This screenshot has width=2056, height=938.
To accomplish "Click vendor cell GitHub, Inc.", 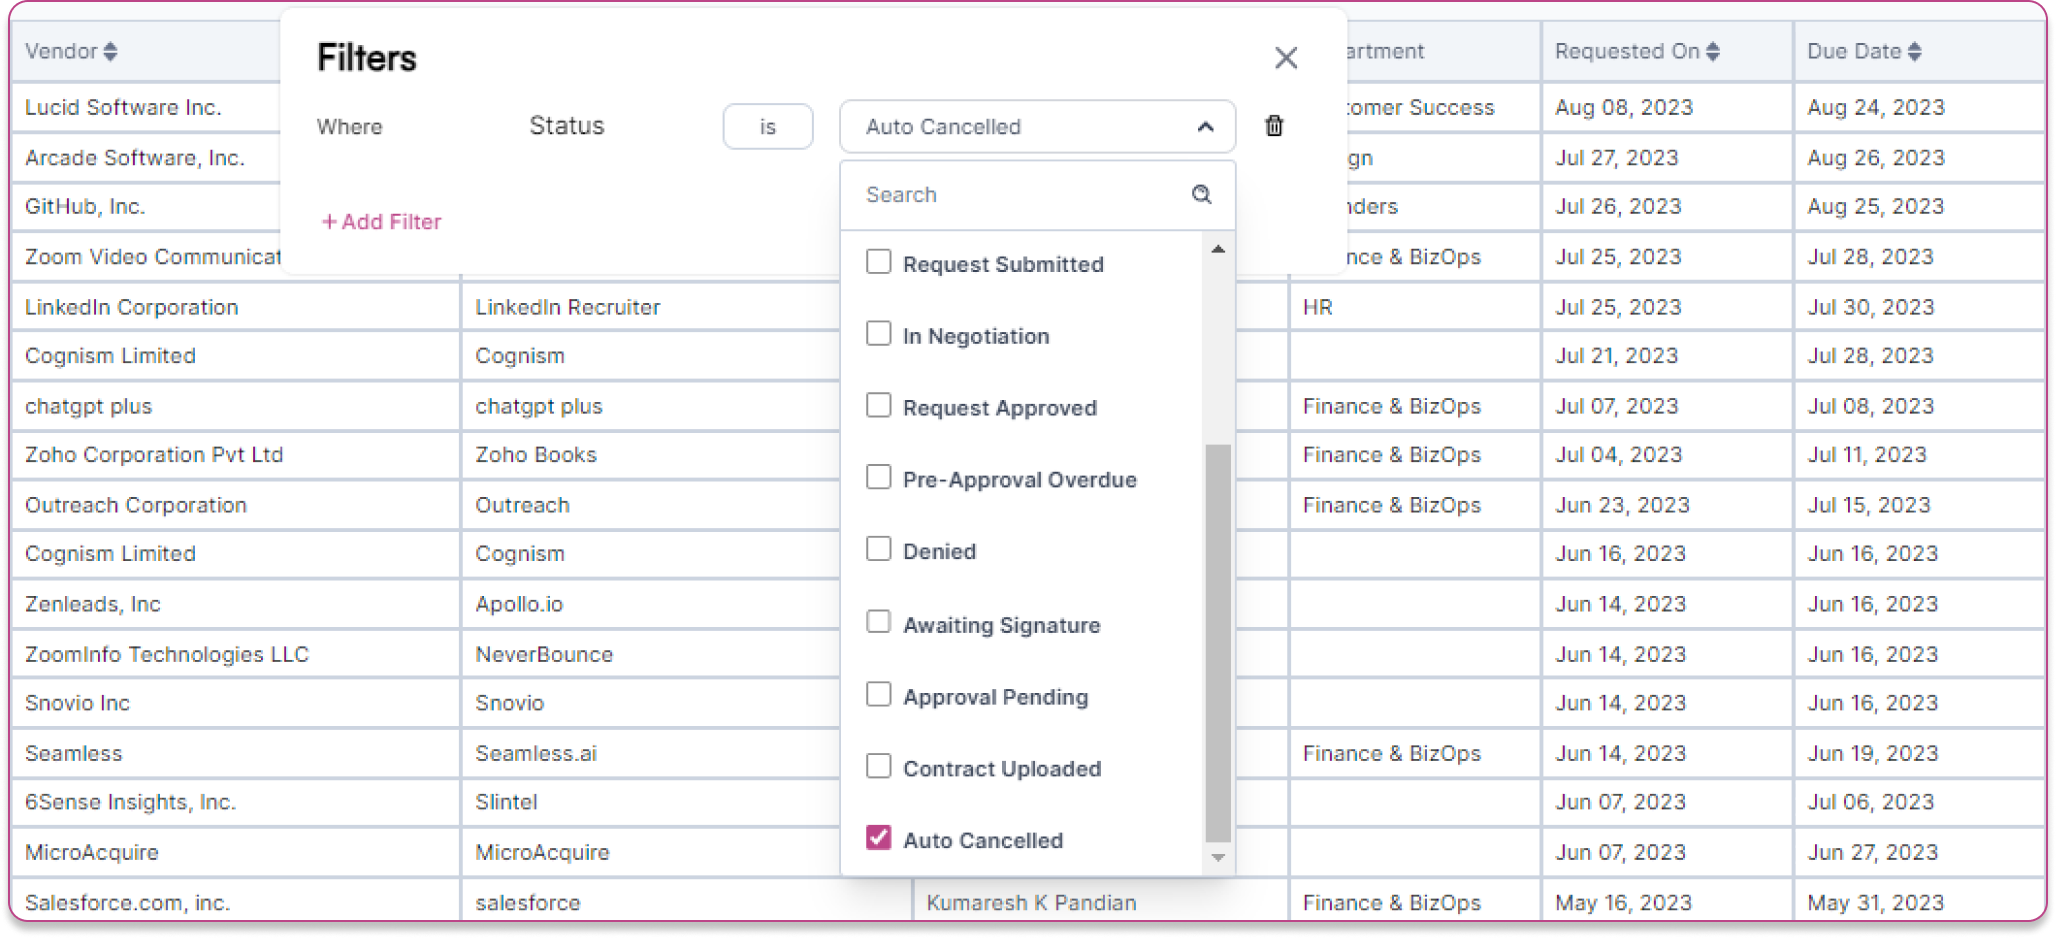I will 85,207.
